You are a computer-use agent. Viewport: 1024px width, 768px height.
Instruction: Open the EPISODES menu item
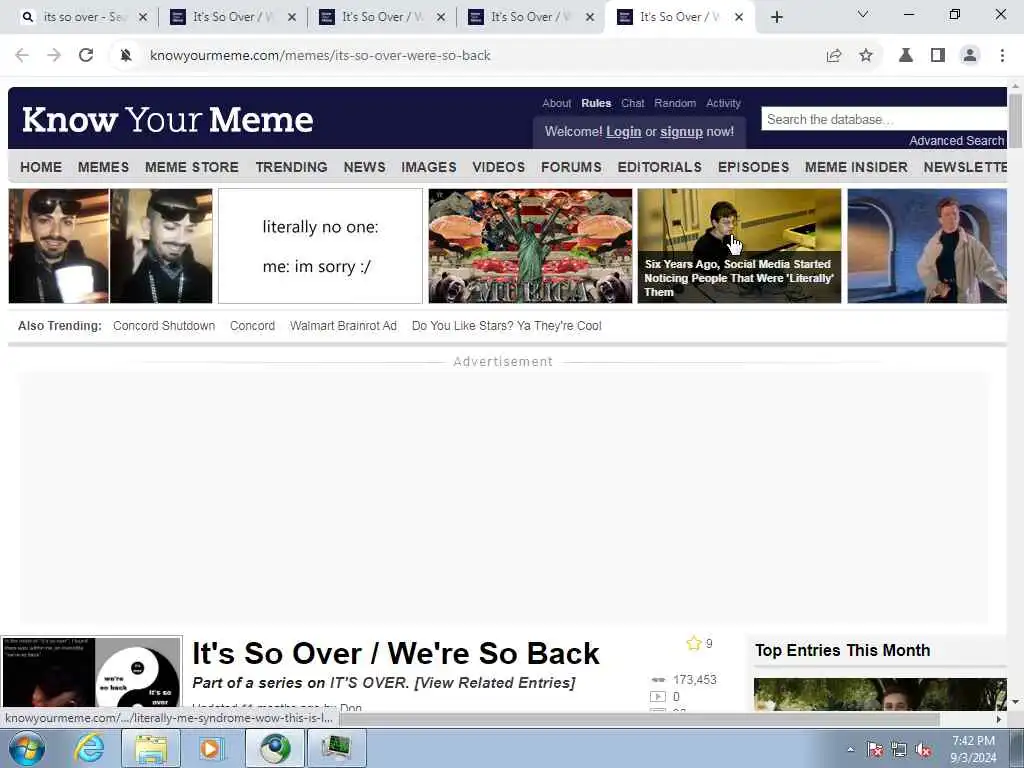tap(753, 167)
